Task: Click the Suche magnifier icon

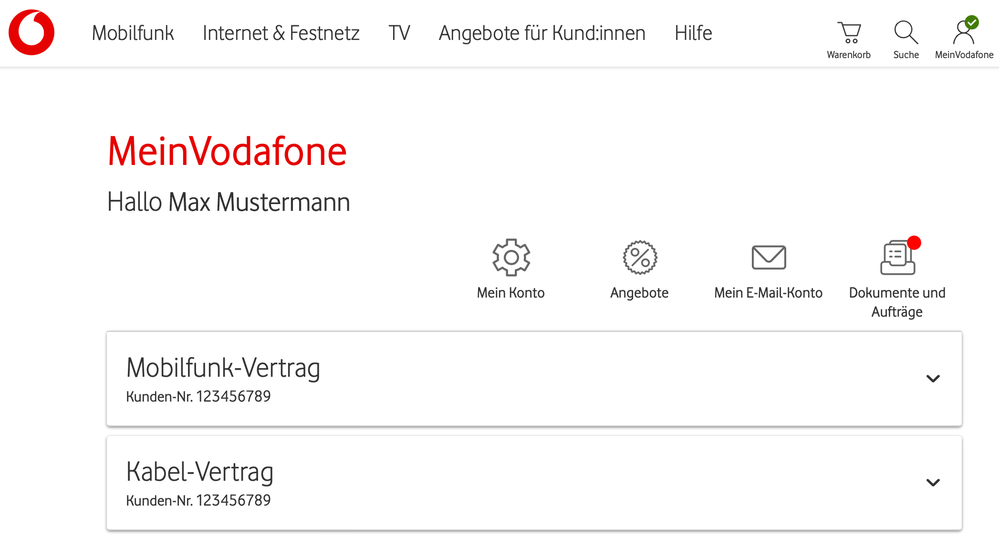Action: tap(906, 33)
